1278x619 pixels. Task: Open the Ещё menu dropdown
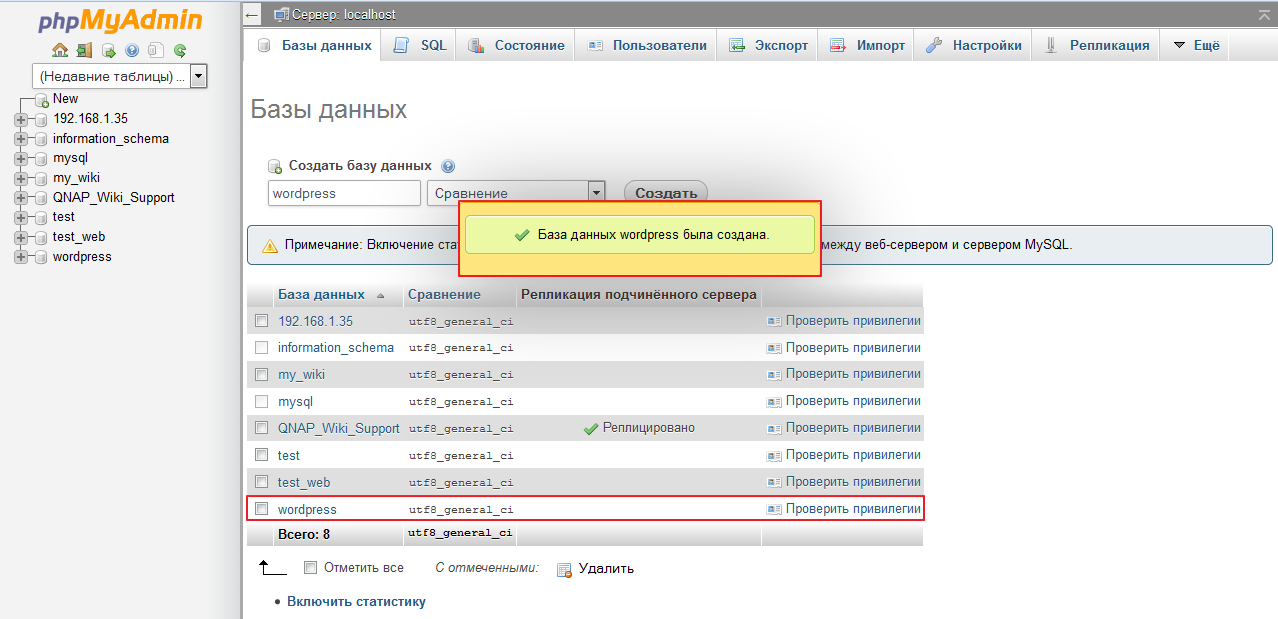click(1195, 45)
